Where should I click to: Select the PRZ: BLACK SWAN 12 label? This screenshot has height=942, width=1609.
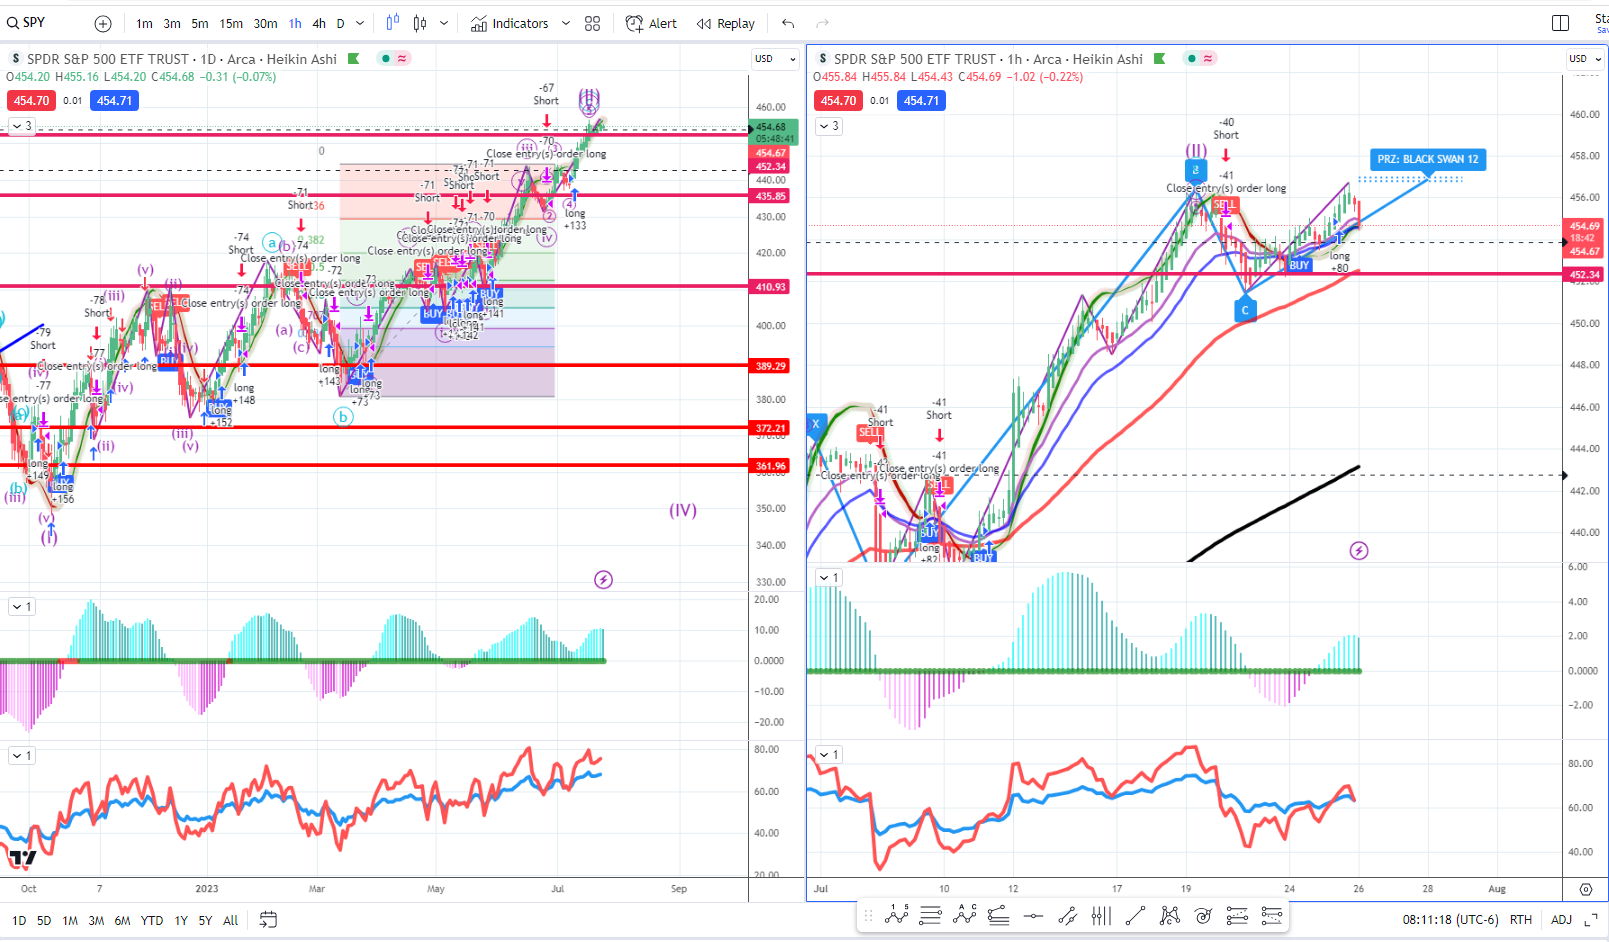(x=1427, y=159)
